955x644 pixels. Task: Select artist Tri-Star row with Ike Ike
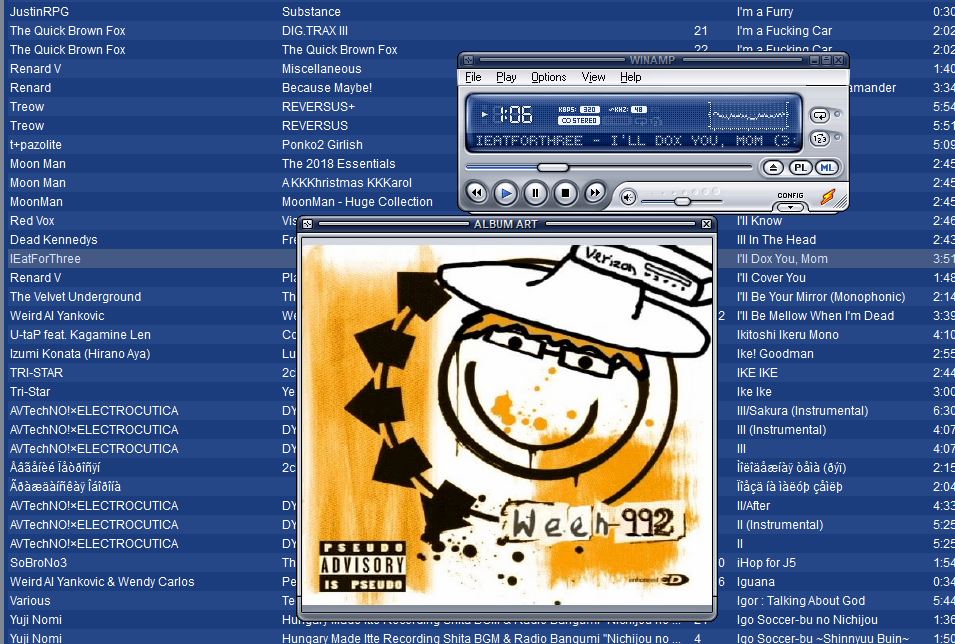[x=30, y=392]
